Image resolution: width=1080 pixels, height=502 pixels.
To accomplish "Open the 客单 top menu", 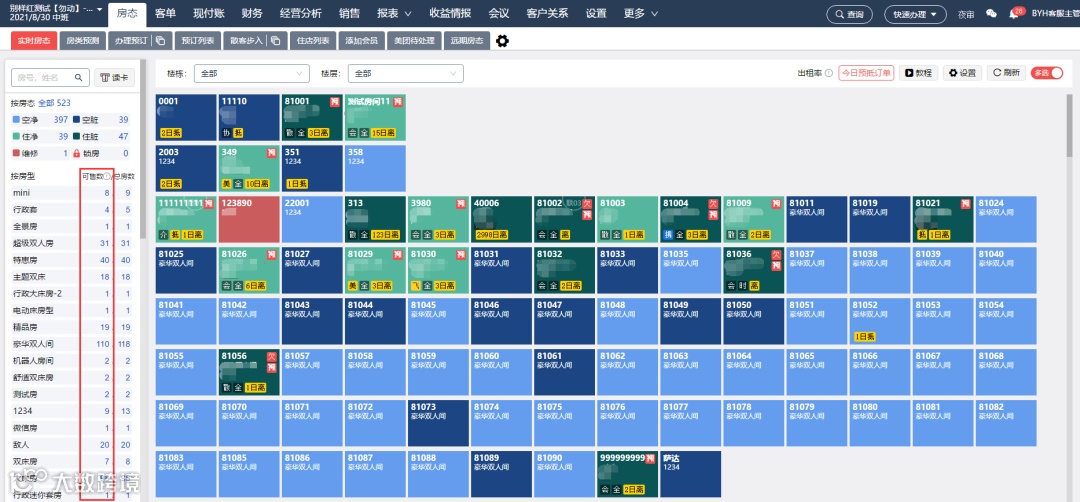I will pos(165,14).
